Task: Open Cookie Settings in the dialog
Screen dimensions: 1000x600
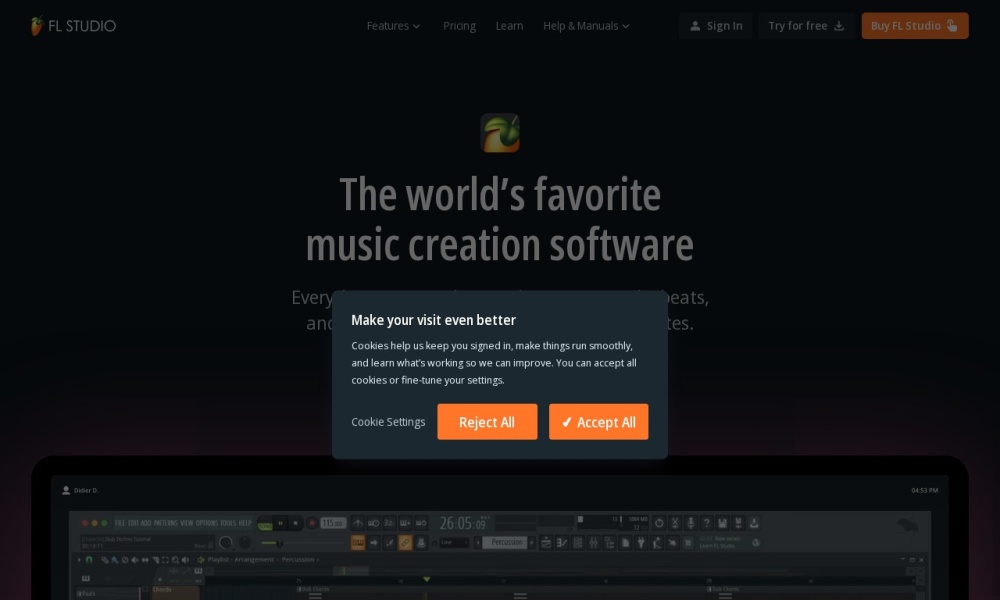Action: (x=388, y=422)
